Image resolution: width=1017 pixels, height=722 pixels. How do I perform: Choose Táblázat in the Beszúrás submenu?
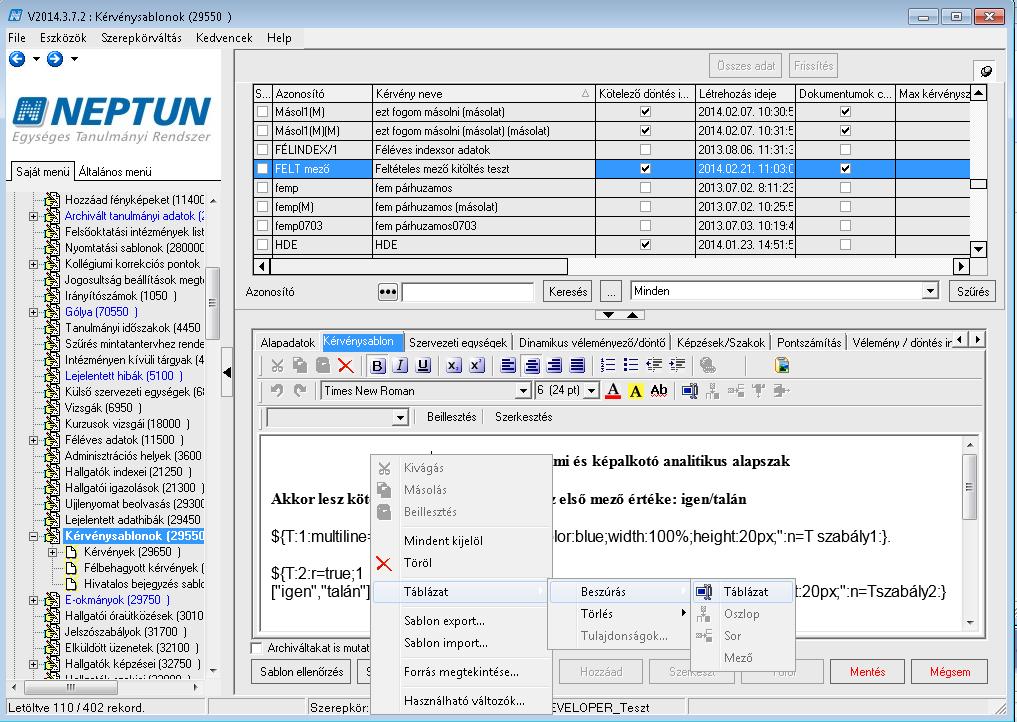[746, 592]
